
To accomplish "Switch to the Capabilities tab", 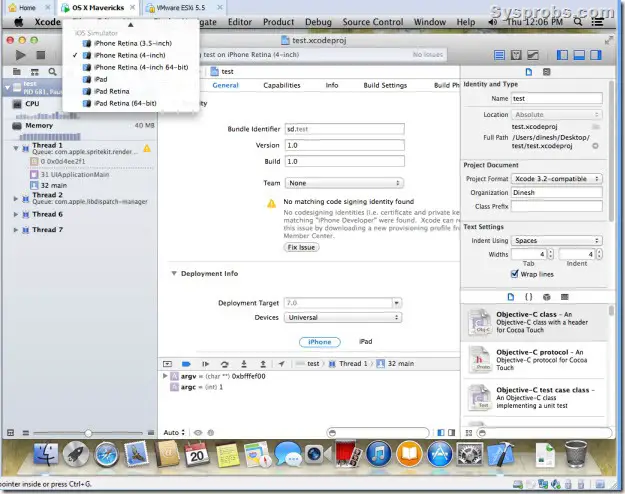I will point(281,85).
